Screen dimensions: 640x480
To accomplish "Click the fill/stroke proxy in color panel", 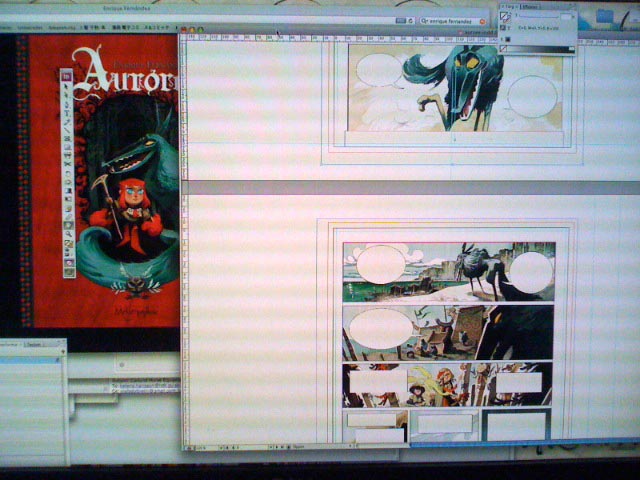I will 505,17.
